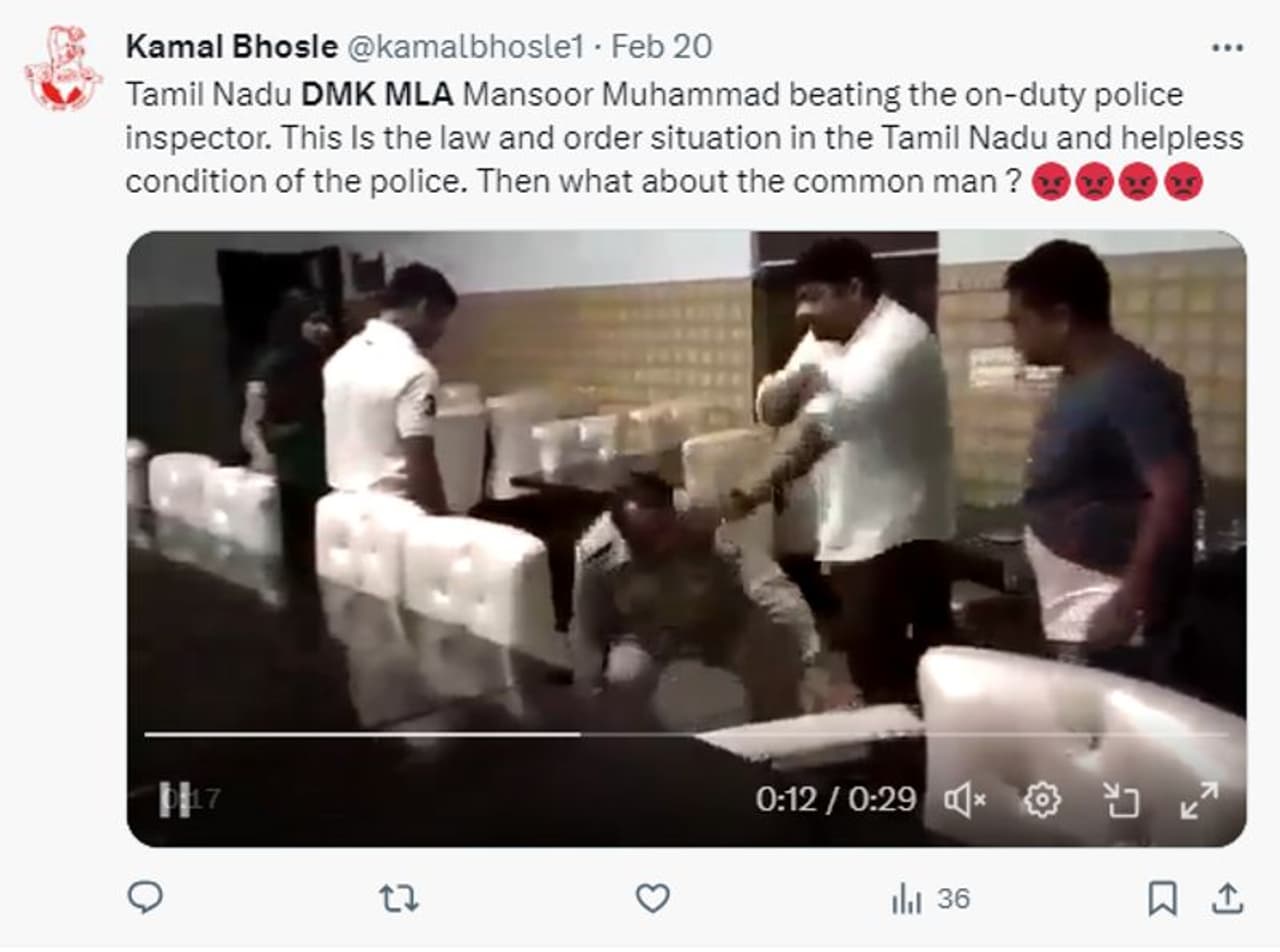Screen dimensions: 1280x952
Task: Share the tweet via share icon
Action: 1226,898
